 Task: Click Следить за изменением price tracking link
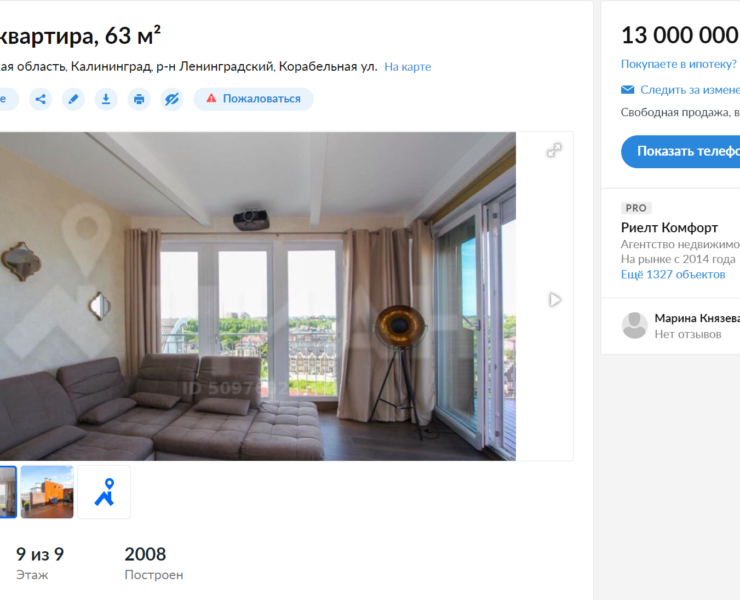click(x=690, y=89)
